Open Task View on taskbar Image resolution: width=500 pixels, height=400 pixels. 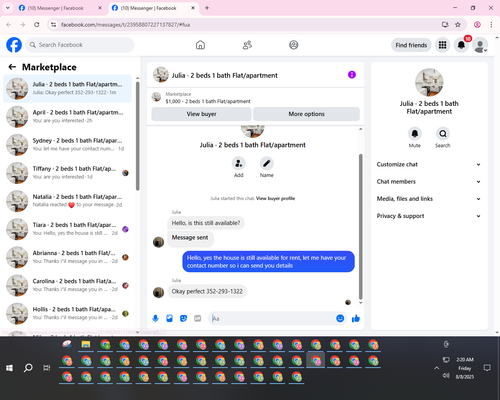point(47,368)
